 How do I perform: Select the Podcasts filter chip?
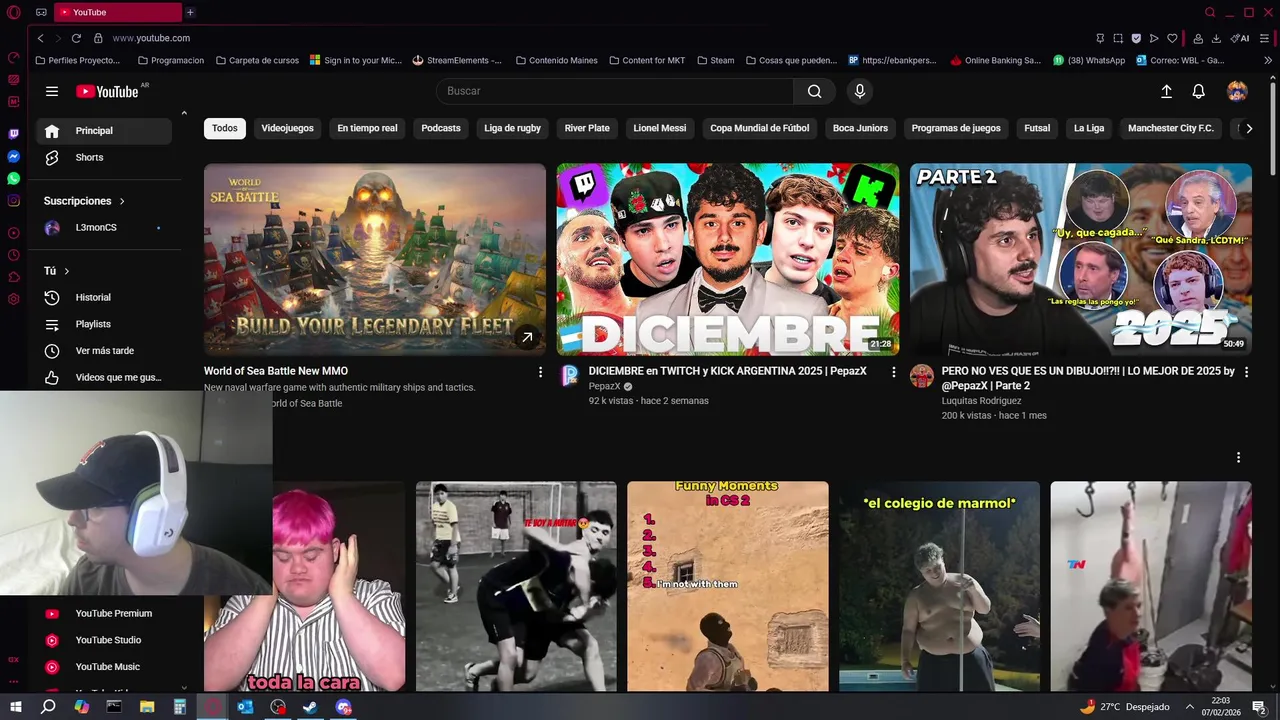tap(441, 128)
